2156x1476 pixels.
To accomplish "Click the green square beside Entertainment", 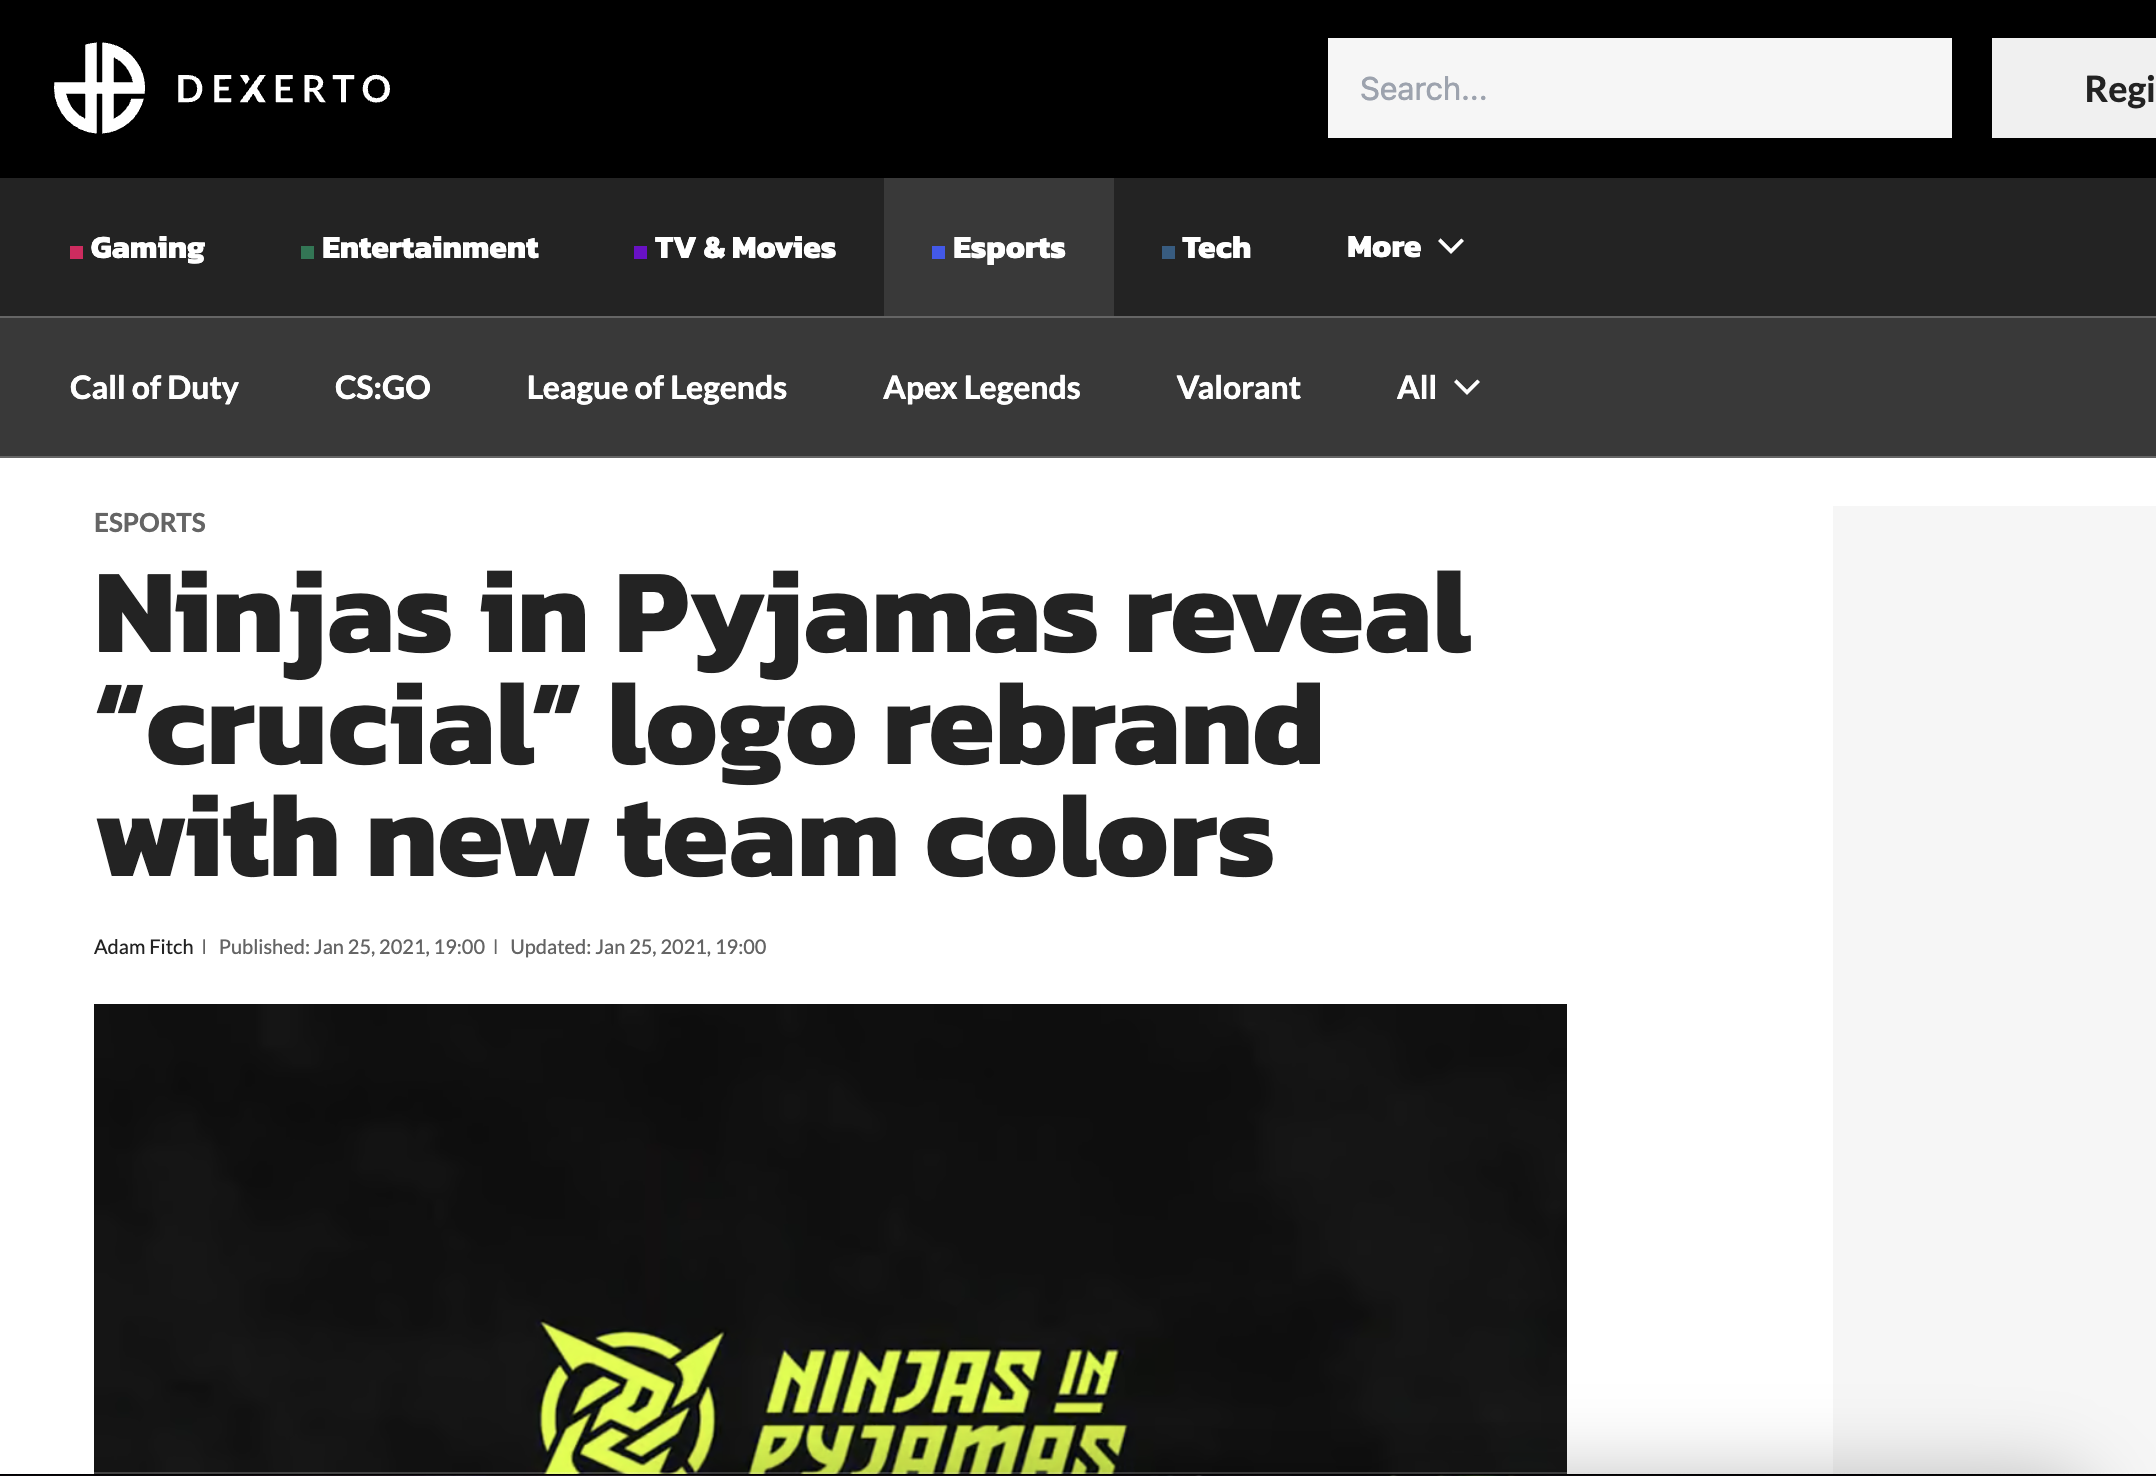I will tap(307, 253).
